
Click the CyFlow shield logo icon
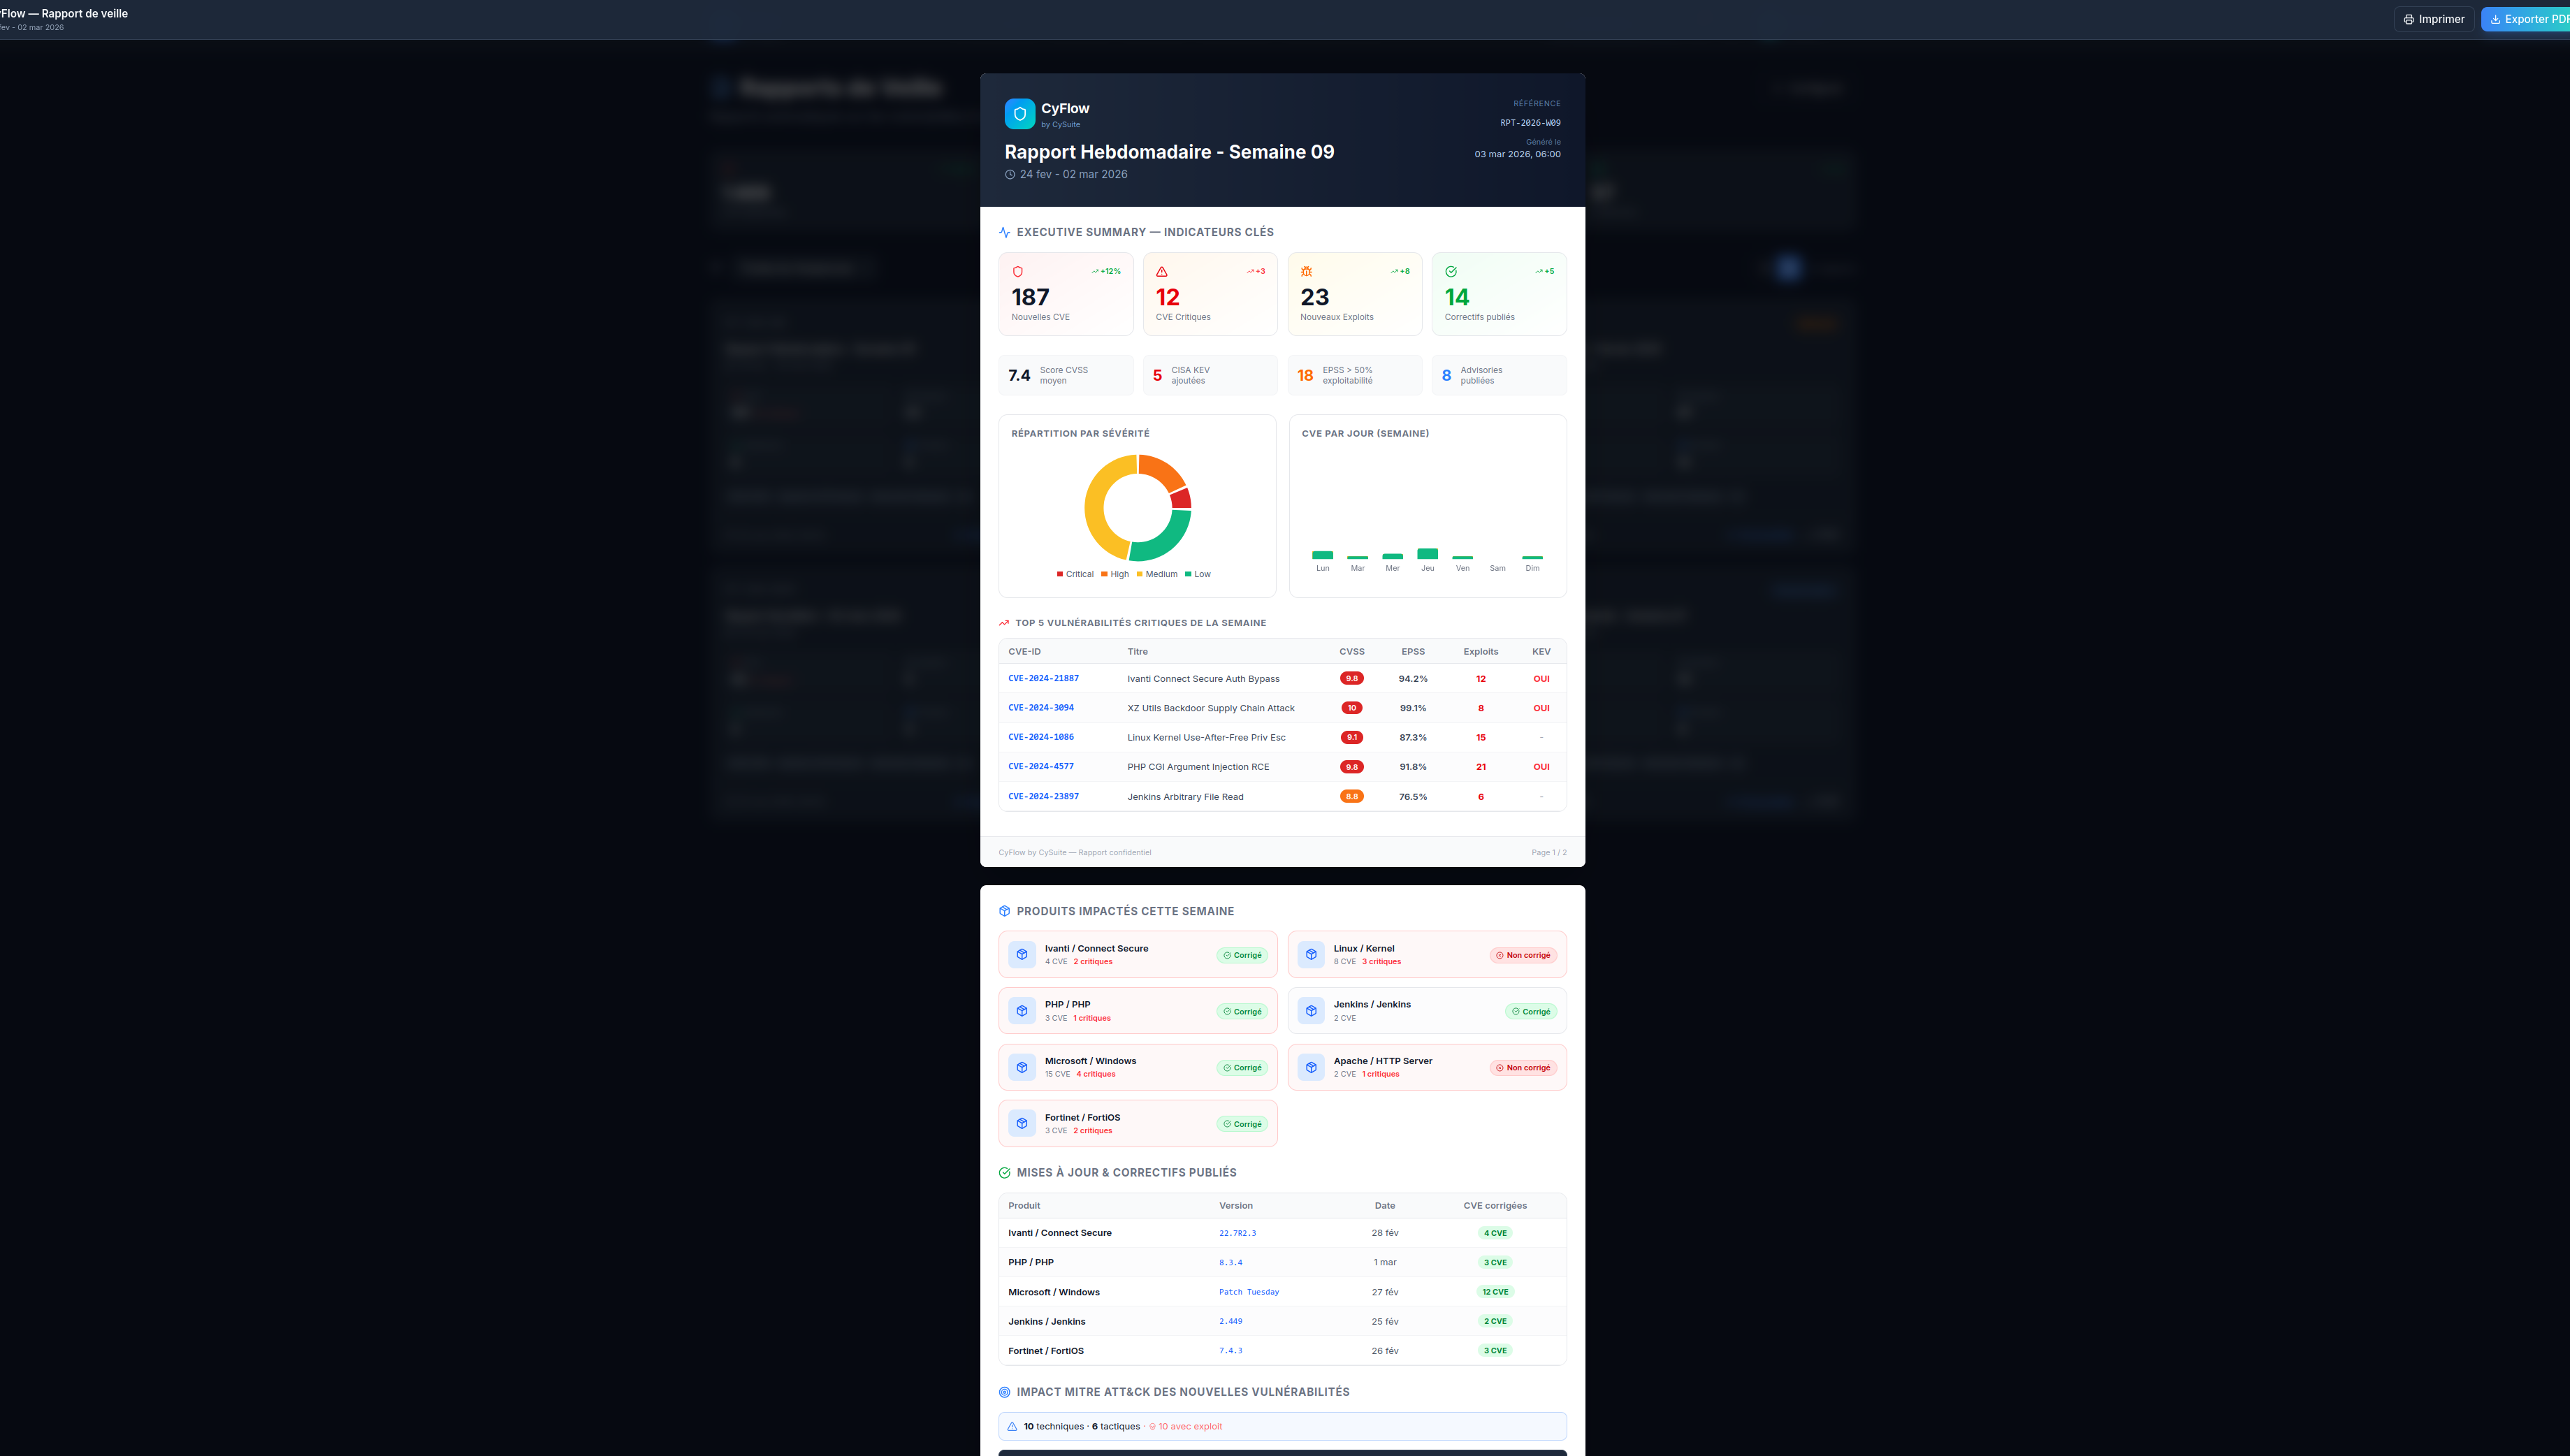[x=1019, y=114]
